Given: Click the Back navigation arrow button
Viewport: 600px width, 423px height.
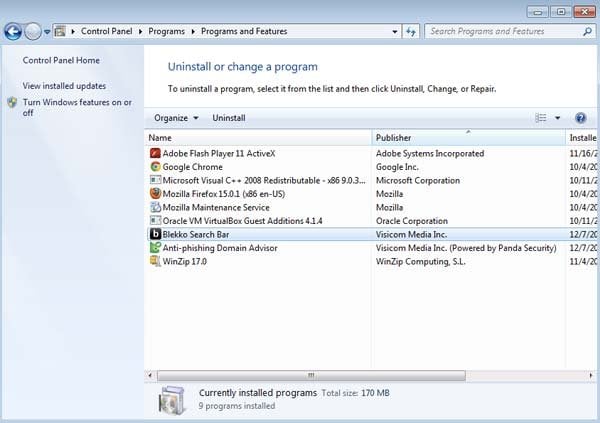Looking at the screenshot, I should (13, 31).
